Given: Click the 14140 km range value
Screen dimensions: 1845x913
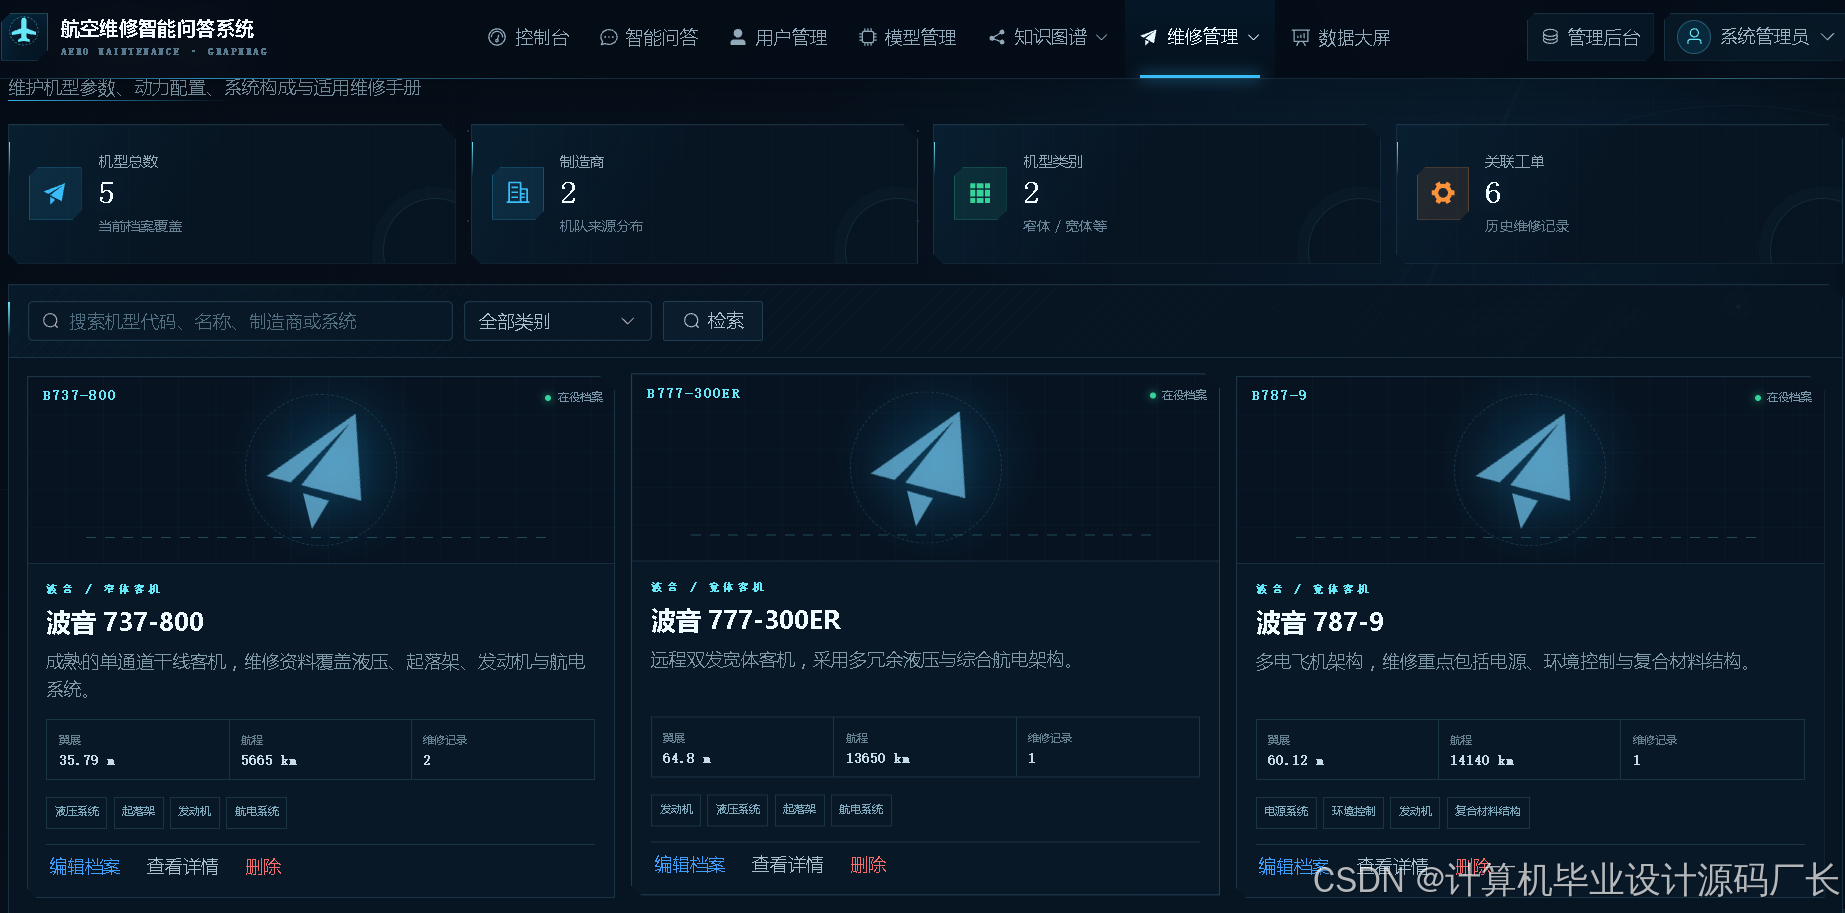Looking at the screenshot, I should (x=1482, y=761).
